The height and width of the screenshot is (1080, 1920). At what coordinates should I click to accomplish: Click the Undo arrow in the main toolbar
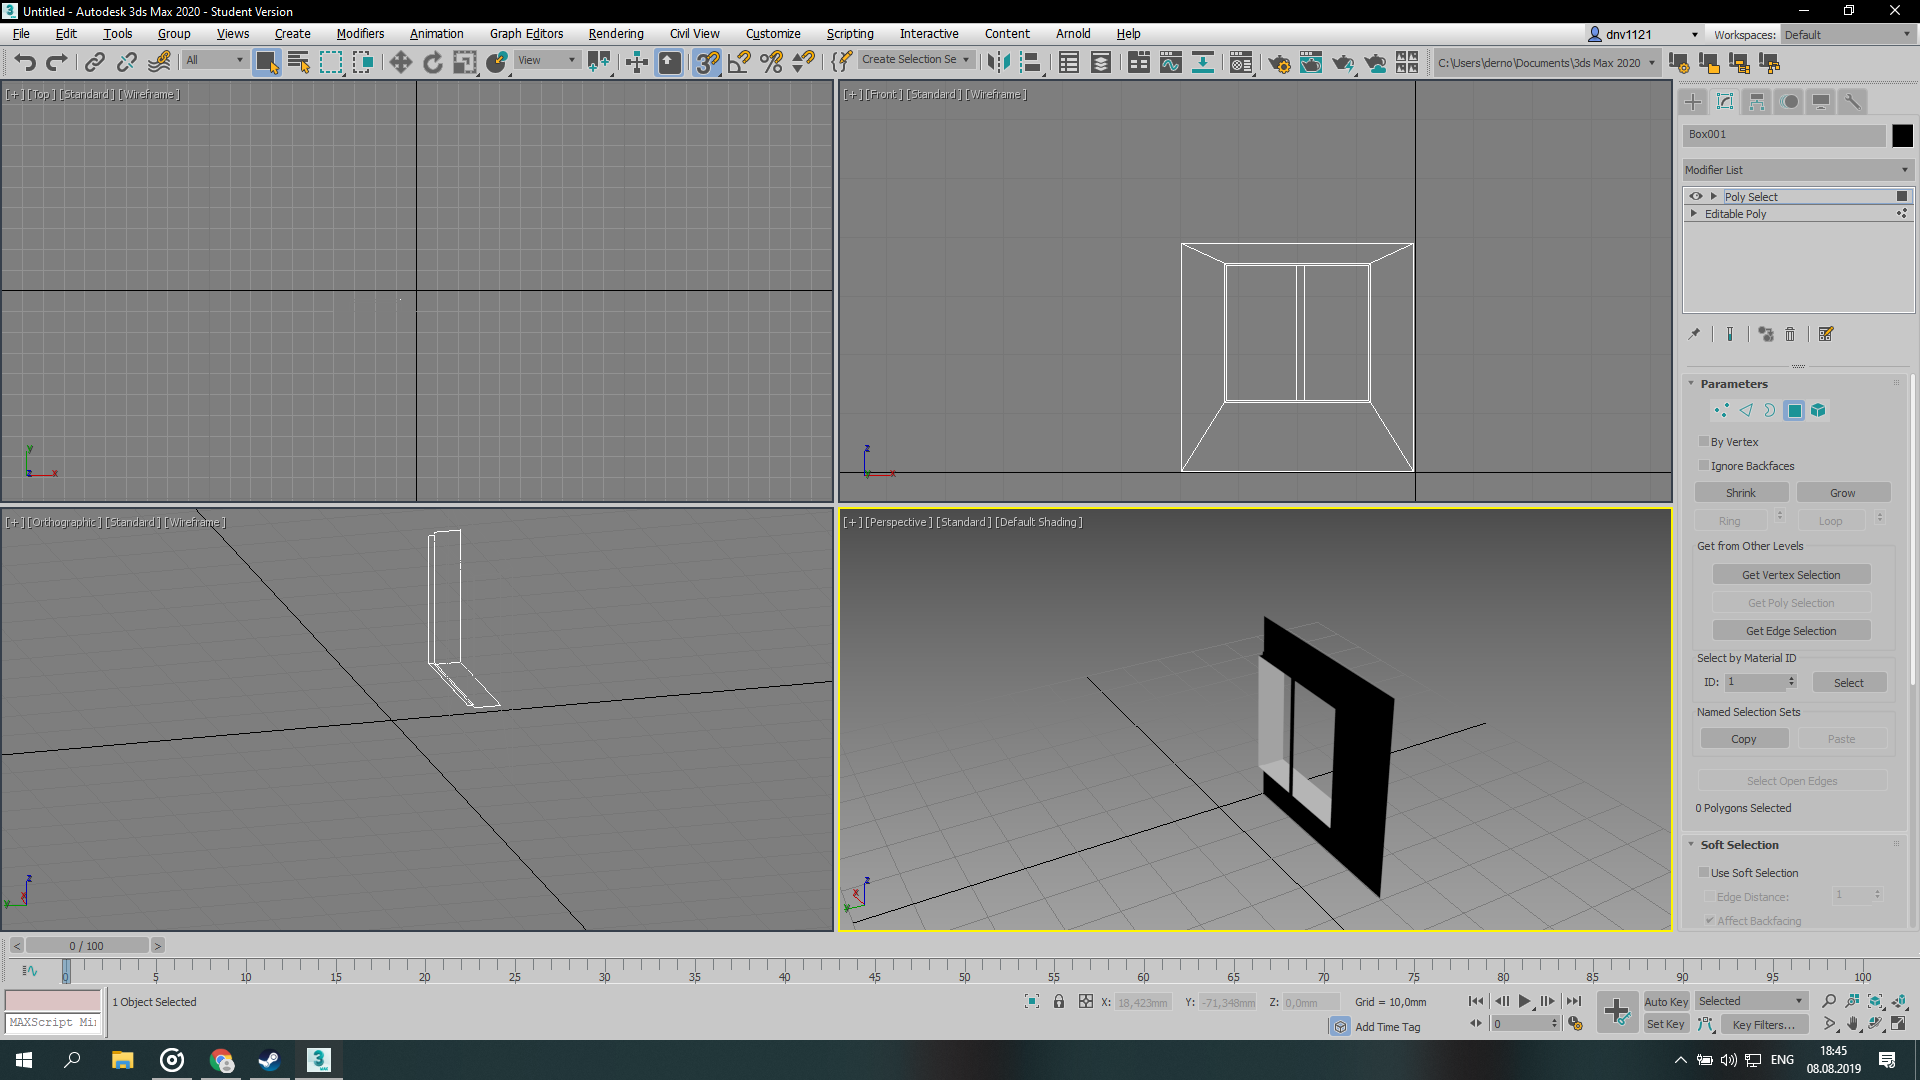(25, 63)
